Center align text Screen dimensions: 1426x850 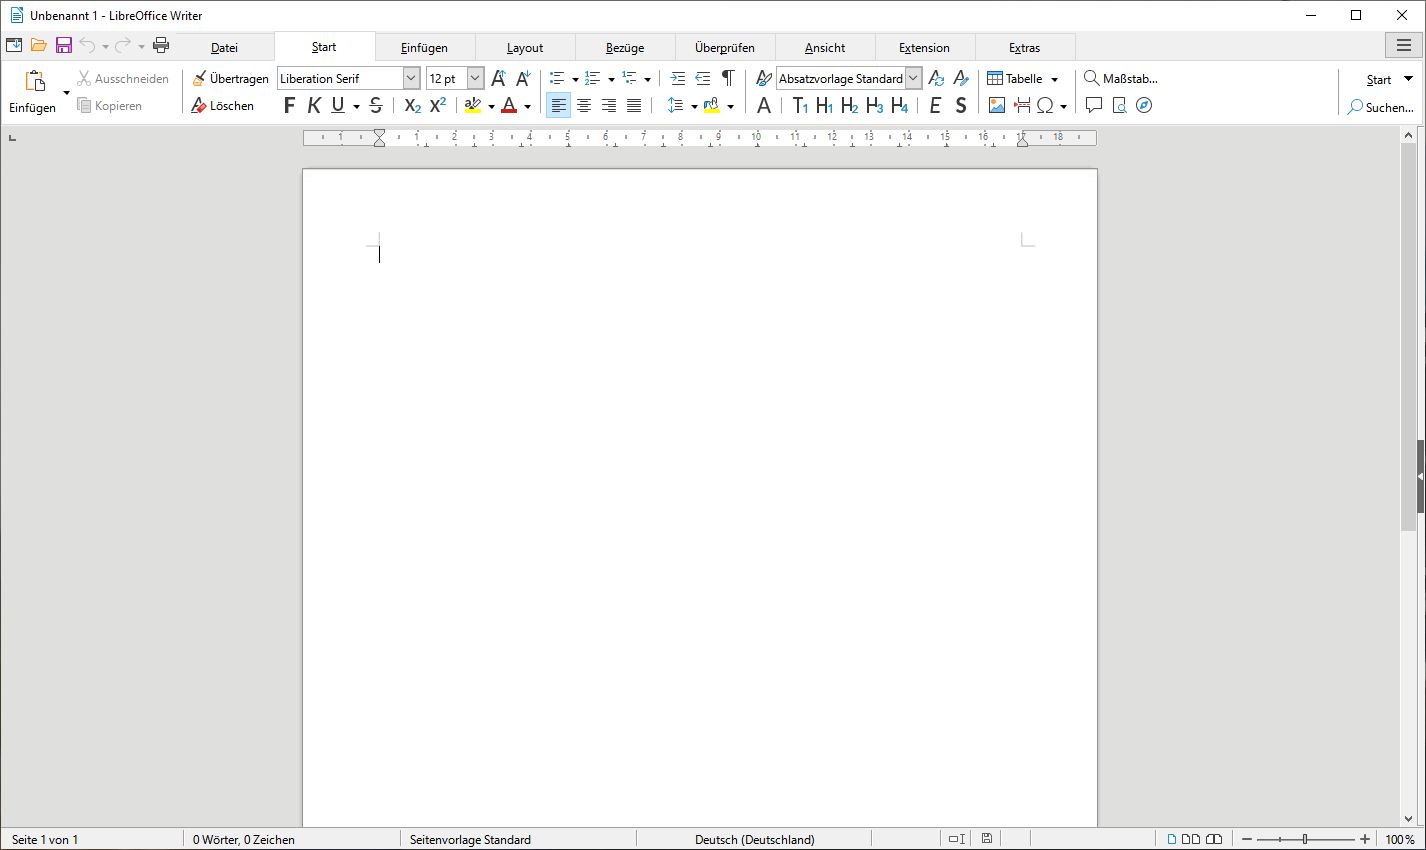584,105
